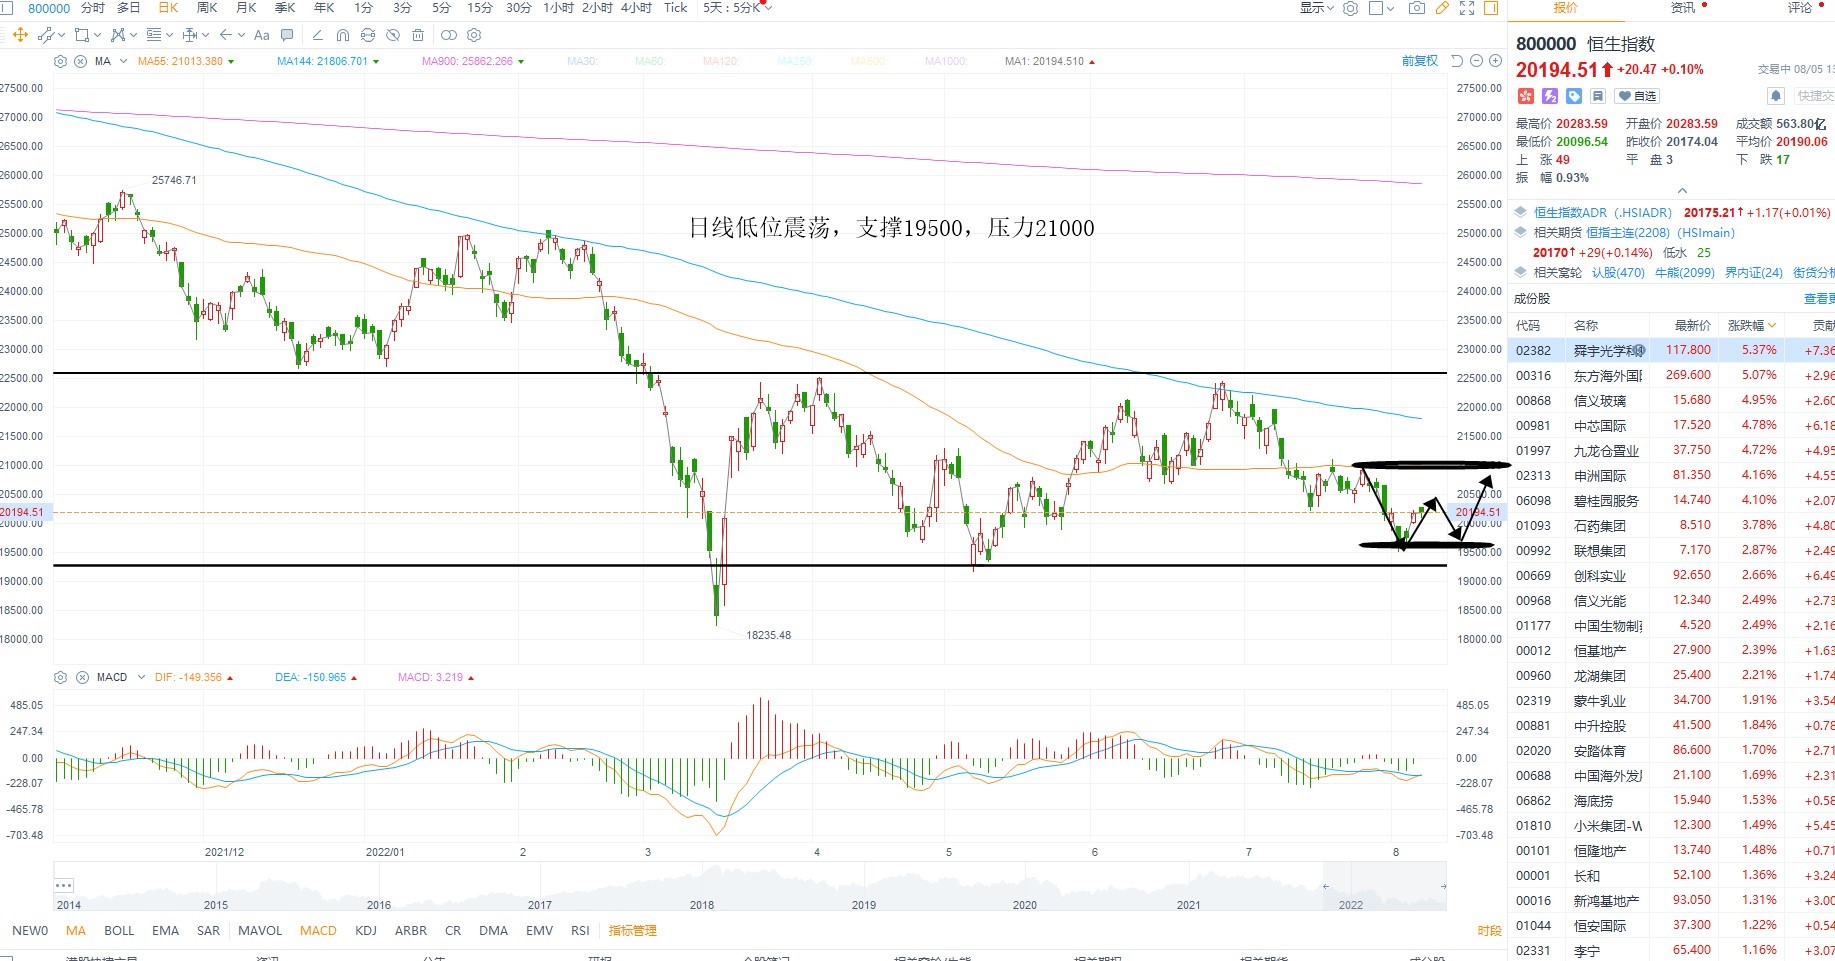Toggle hide-drawings eye icon in toolbar
The image size is (1835, 961).
click(x=393, y=35)
